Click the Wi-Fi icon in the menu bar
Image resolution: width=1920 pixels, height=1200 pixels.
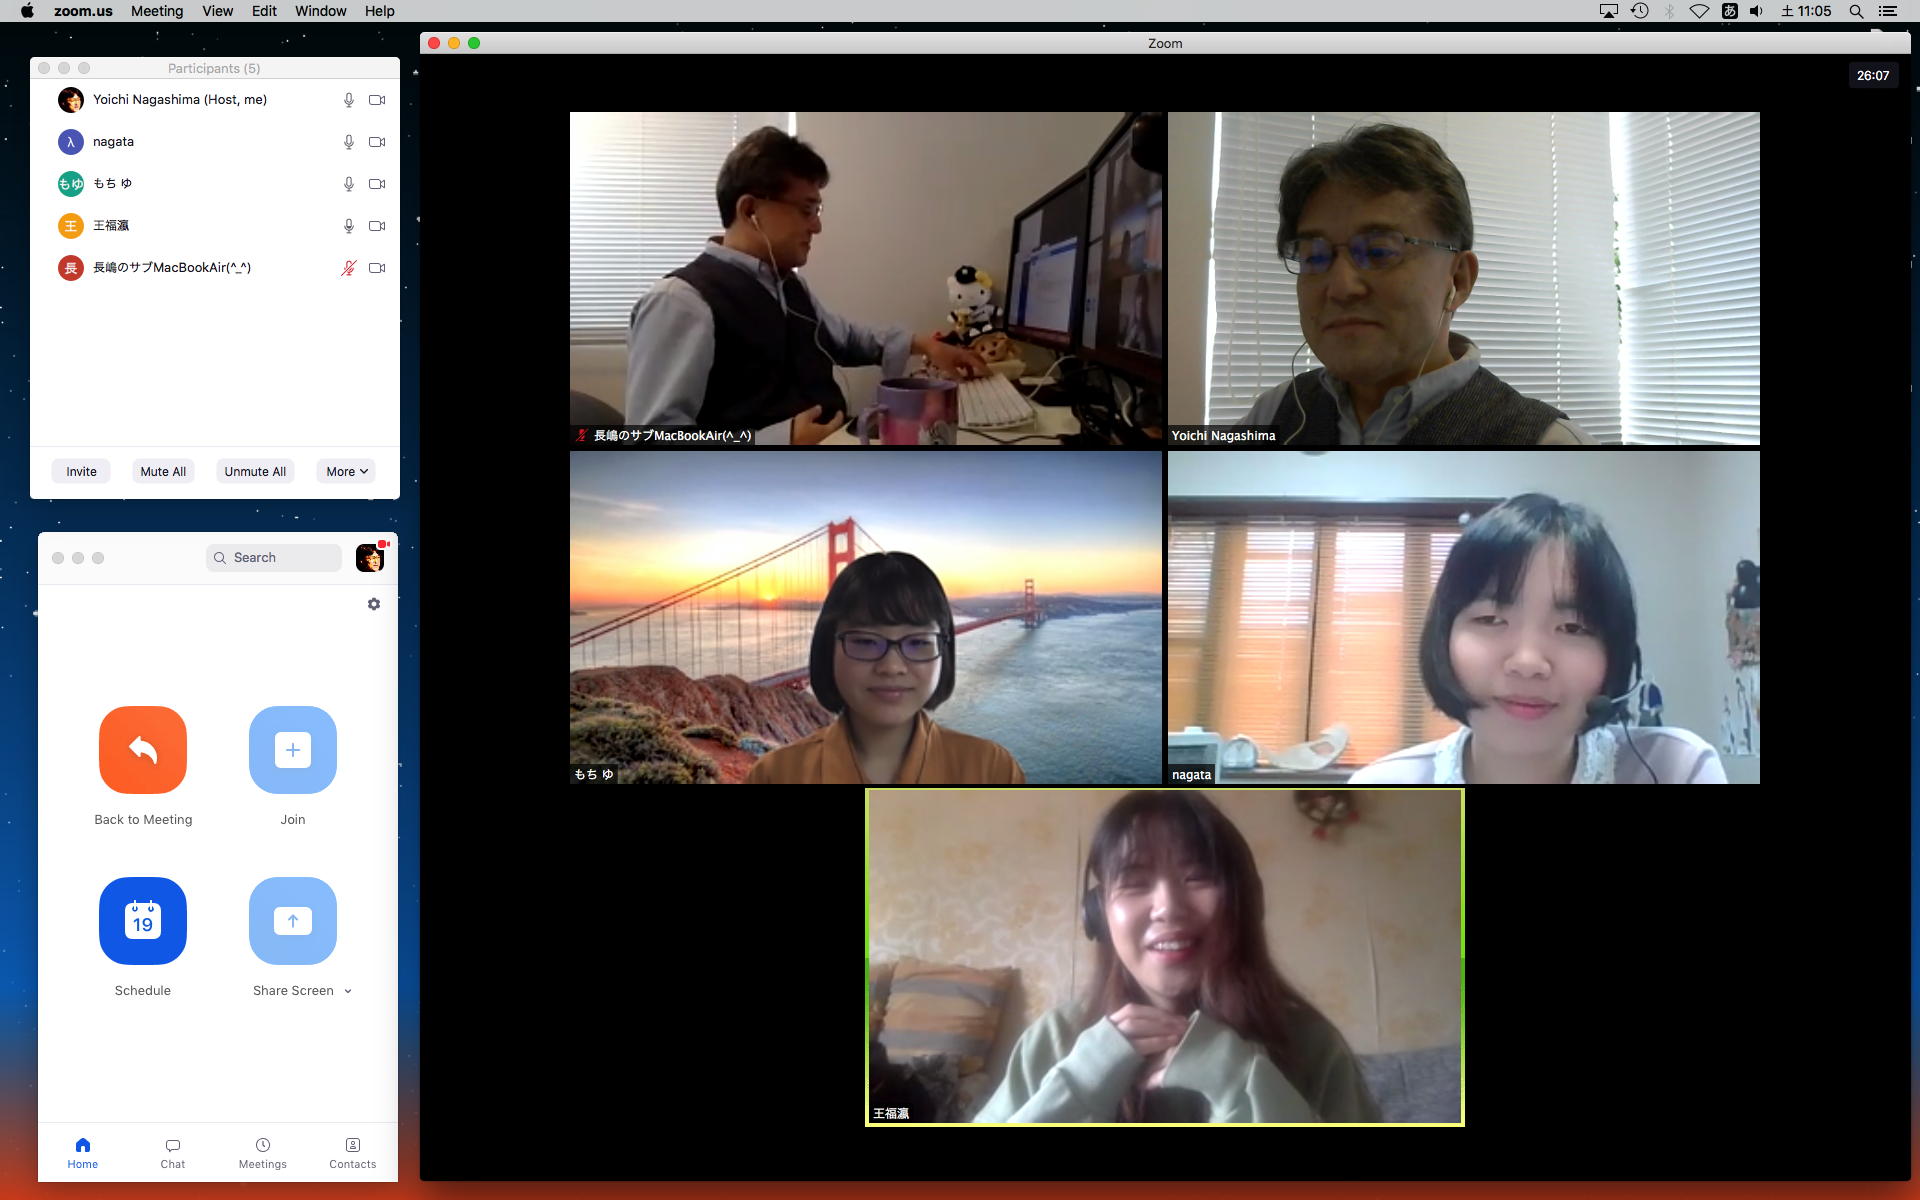tap(1699, 11)
